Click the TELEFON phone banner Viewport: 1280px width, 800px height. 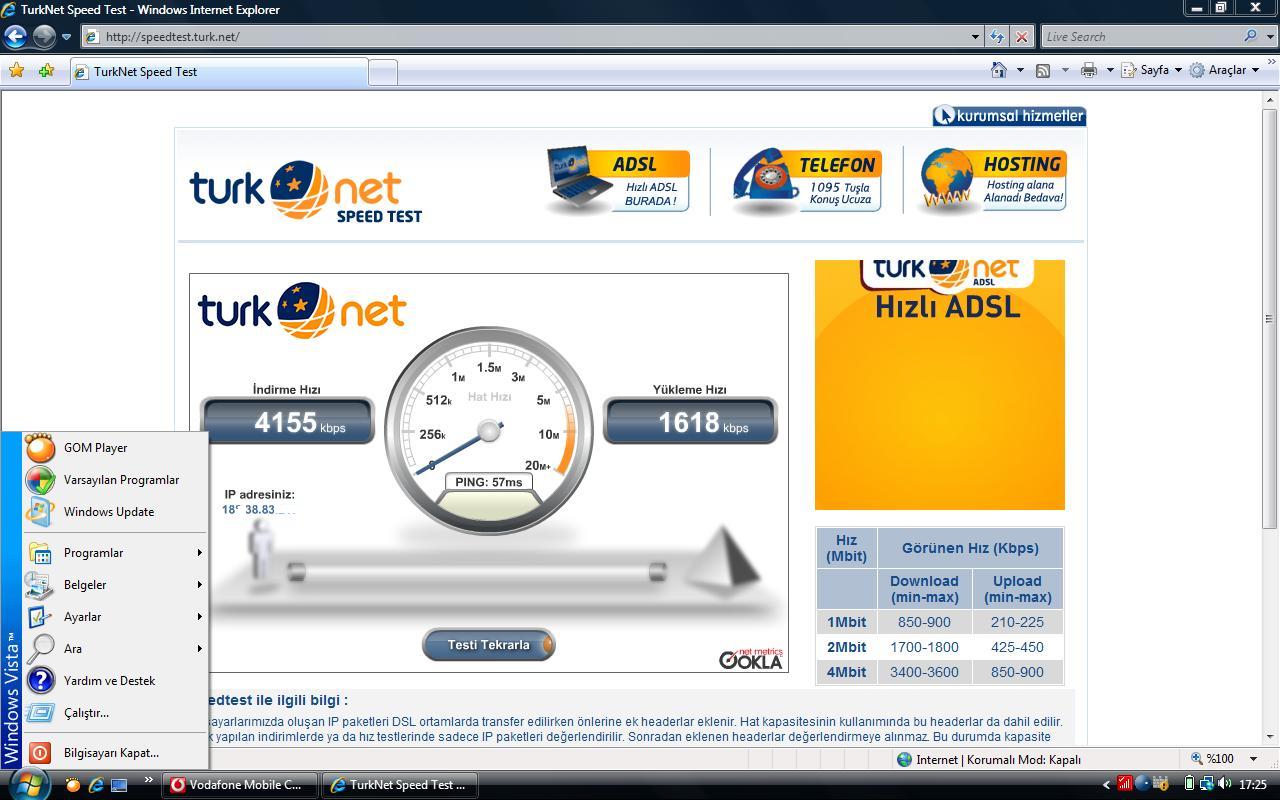(806, 181)
